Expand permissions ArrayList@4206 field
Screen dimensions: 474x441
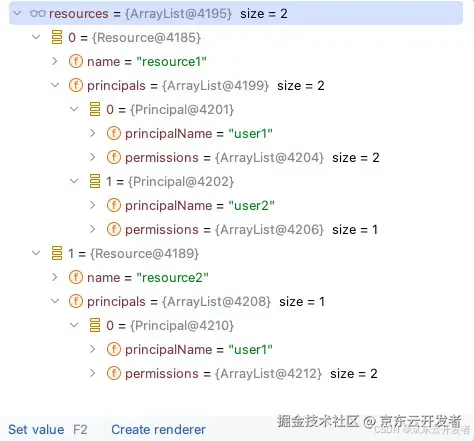(x=93, y=229)
